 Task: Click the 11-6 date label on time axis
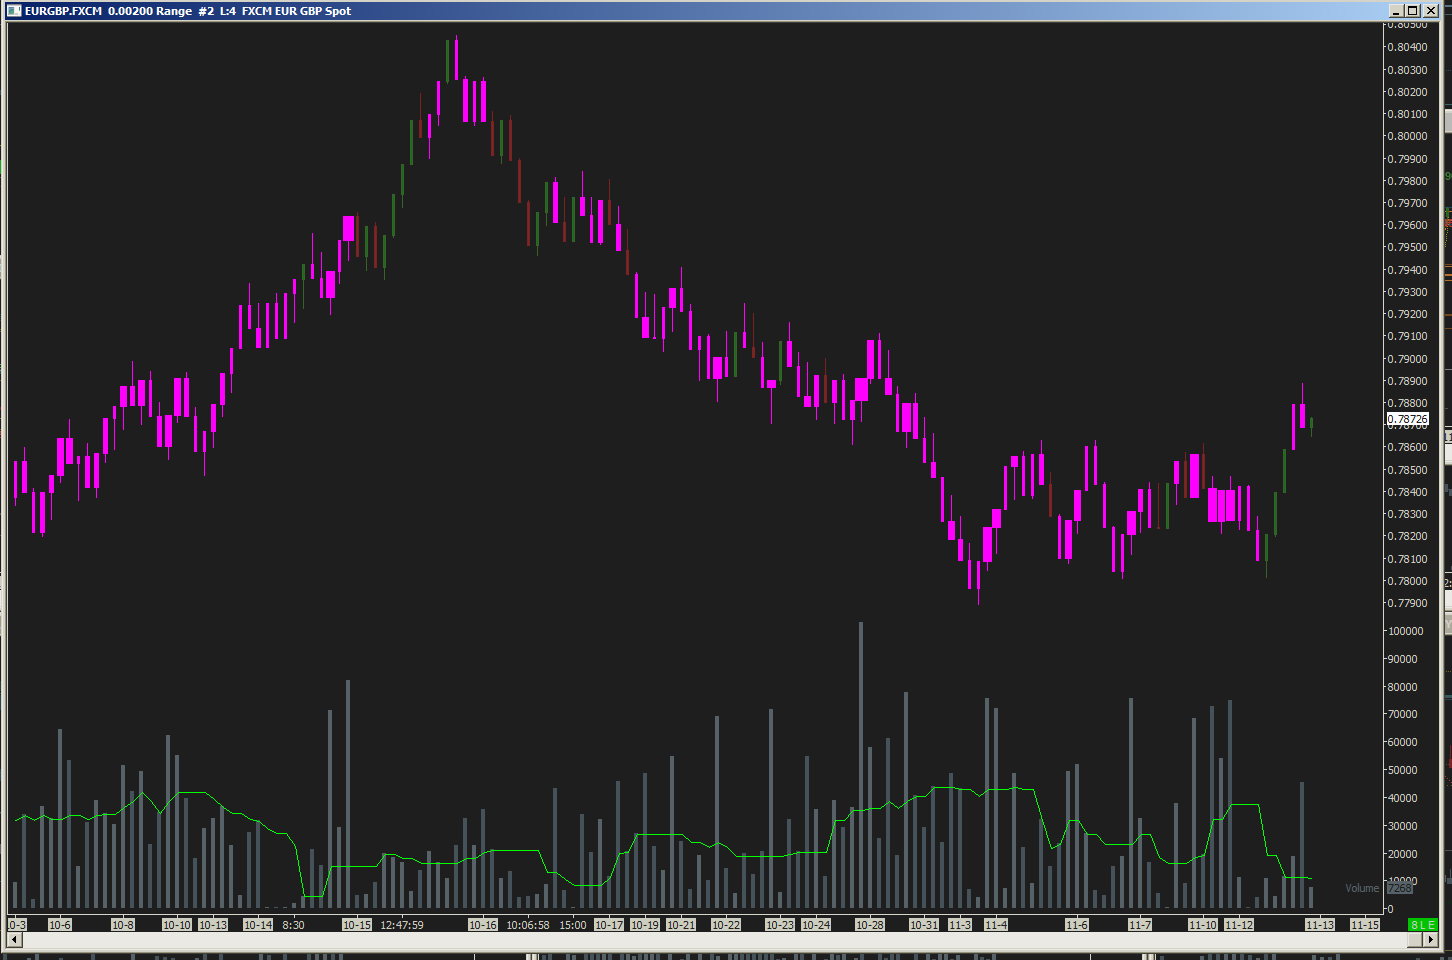pyautogui.click(x=1077, y=925)
